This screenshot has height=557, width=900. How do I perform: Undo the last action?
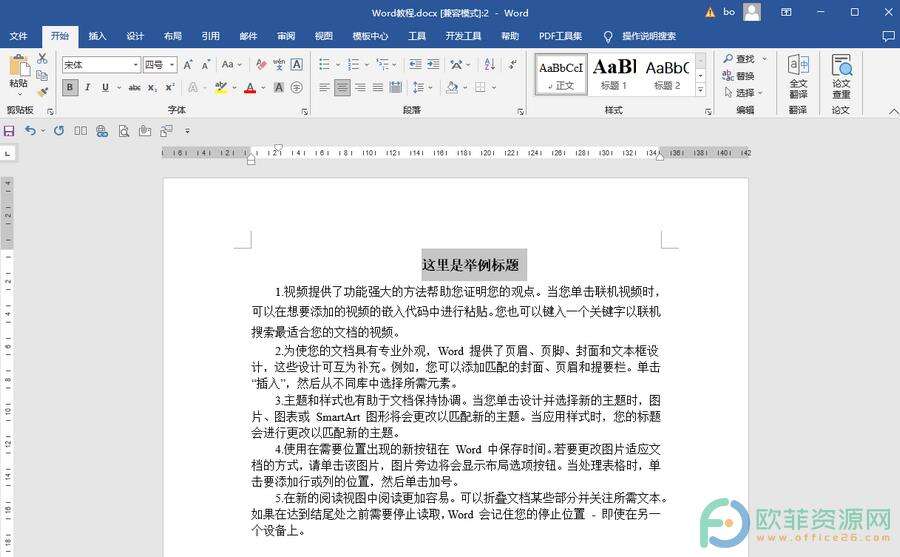(30, 131)
